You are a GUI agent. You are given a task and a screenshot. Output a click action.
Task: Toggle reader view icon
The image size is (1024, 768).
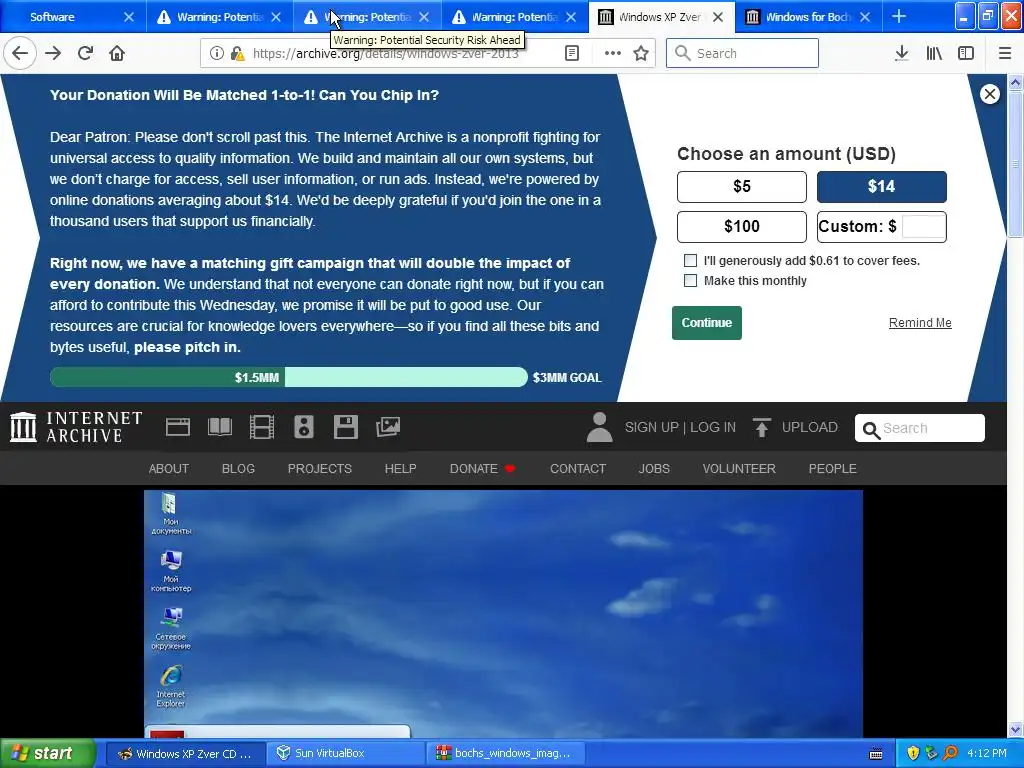pos(572,54)
